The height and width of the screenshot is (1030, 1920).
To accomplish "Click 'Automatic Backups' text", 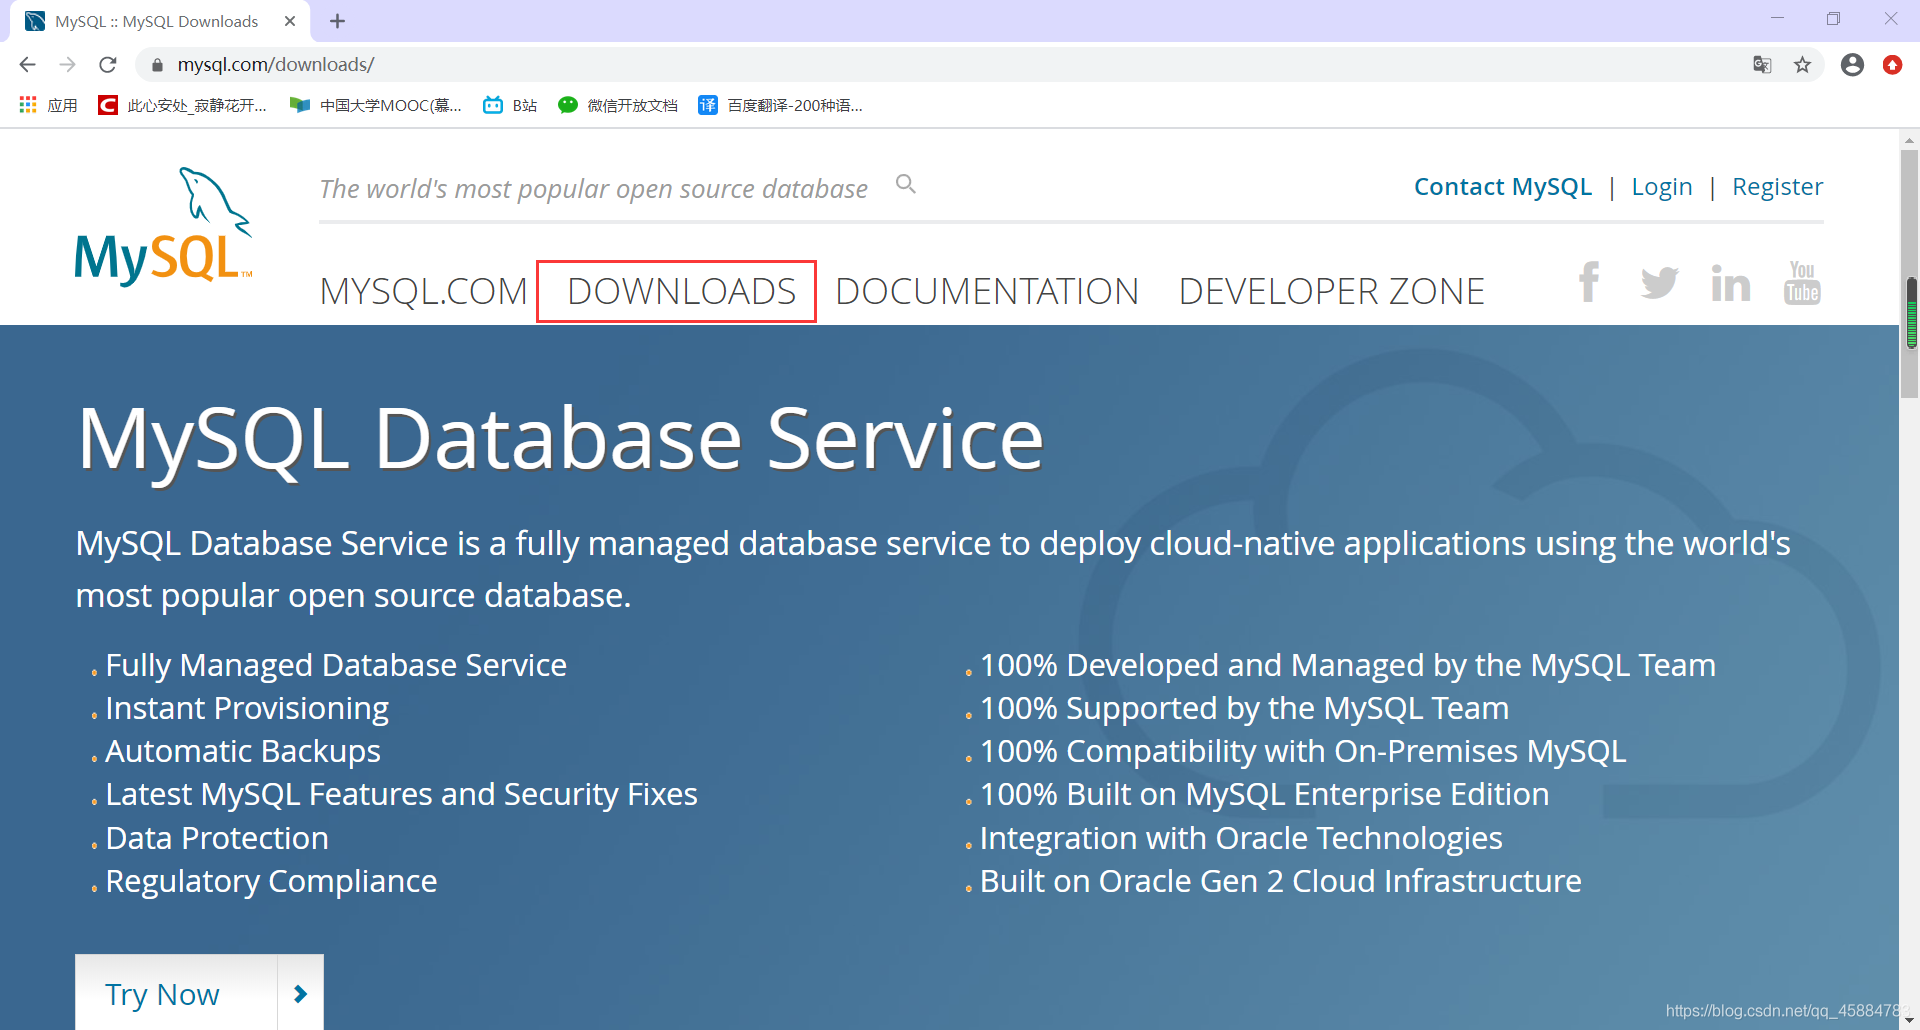I will coord(243,751).
